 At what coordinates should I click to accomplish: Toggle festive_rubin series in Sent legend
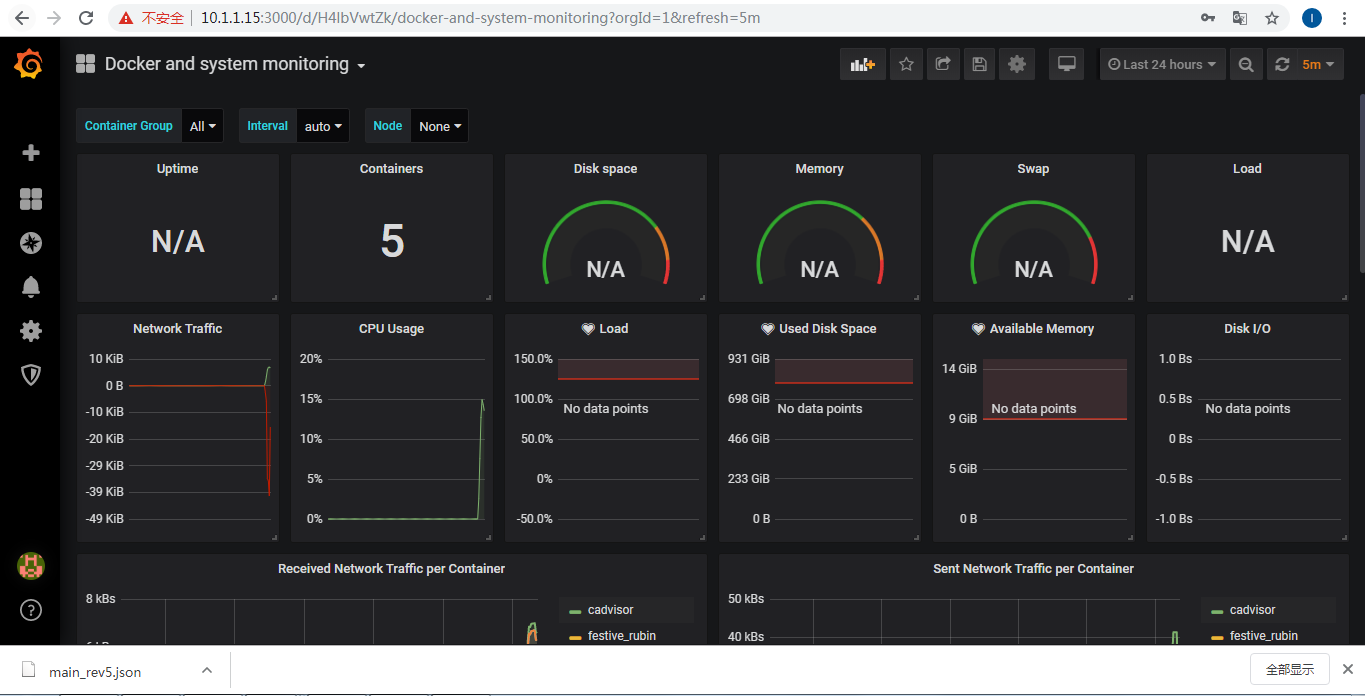click(1263, 636)
